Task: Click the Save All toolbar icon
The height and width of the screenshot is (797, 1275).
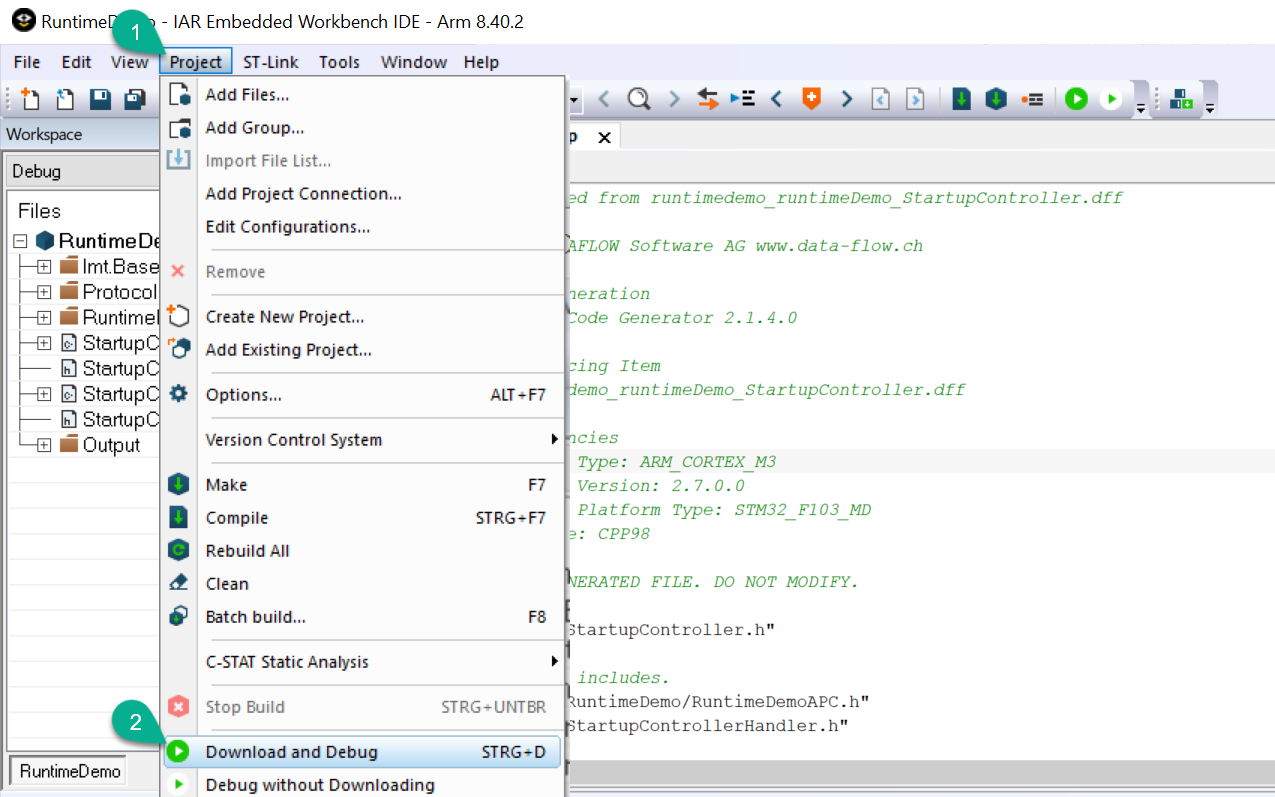Action: click(135, 99)
